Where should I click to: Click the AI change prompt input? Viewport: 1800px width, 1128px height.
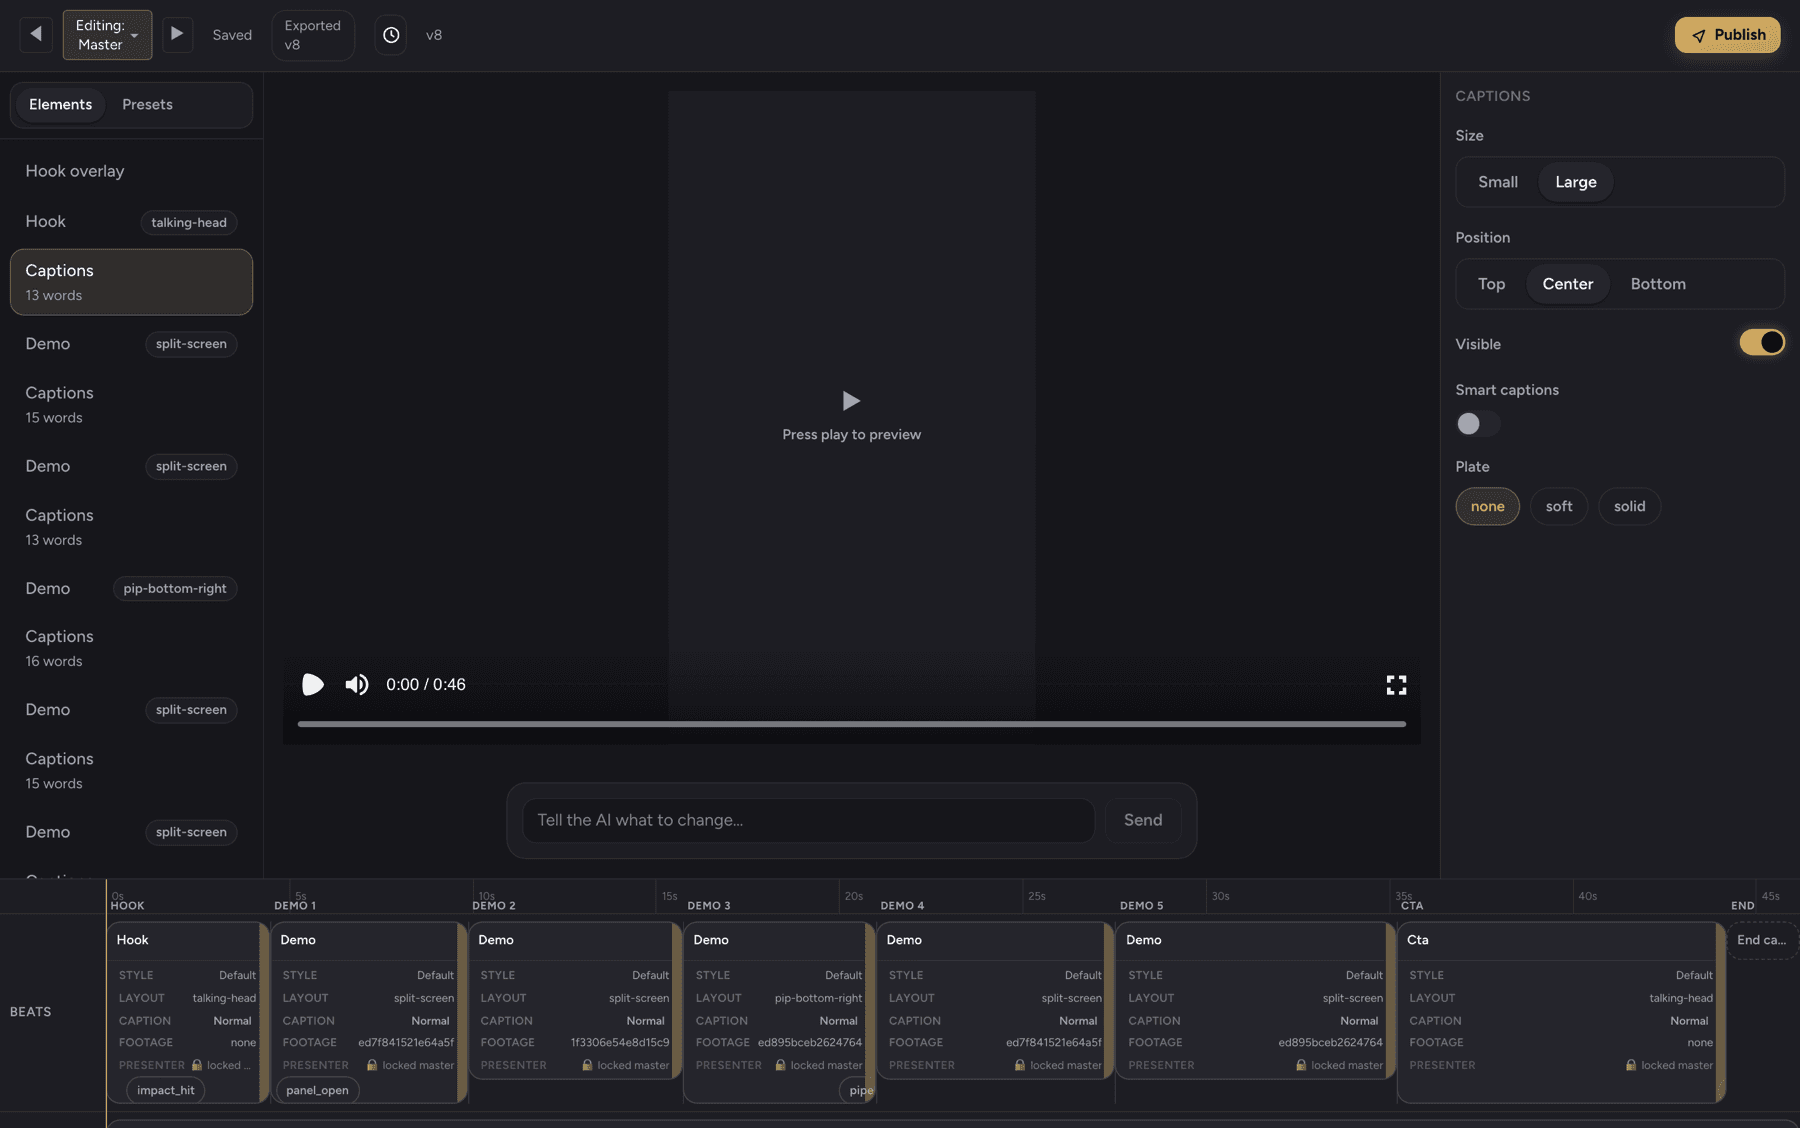pos(808,820)
